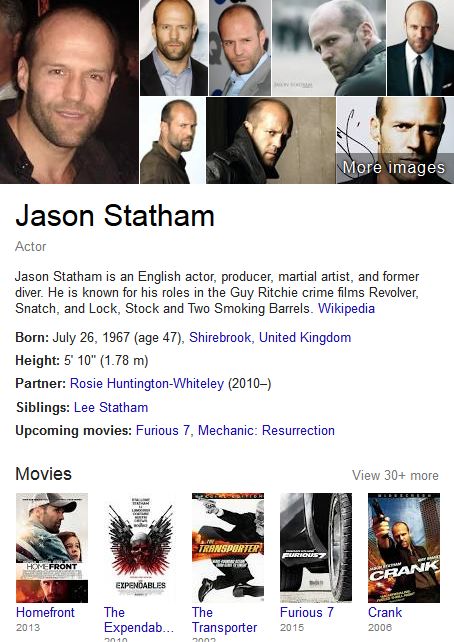Click View 30+ more movies
The height and width of the screenshot is (642, 454).
coord(395,475)
